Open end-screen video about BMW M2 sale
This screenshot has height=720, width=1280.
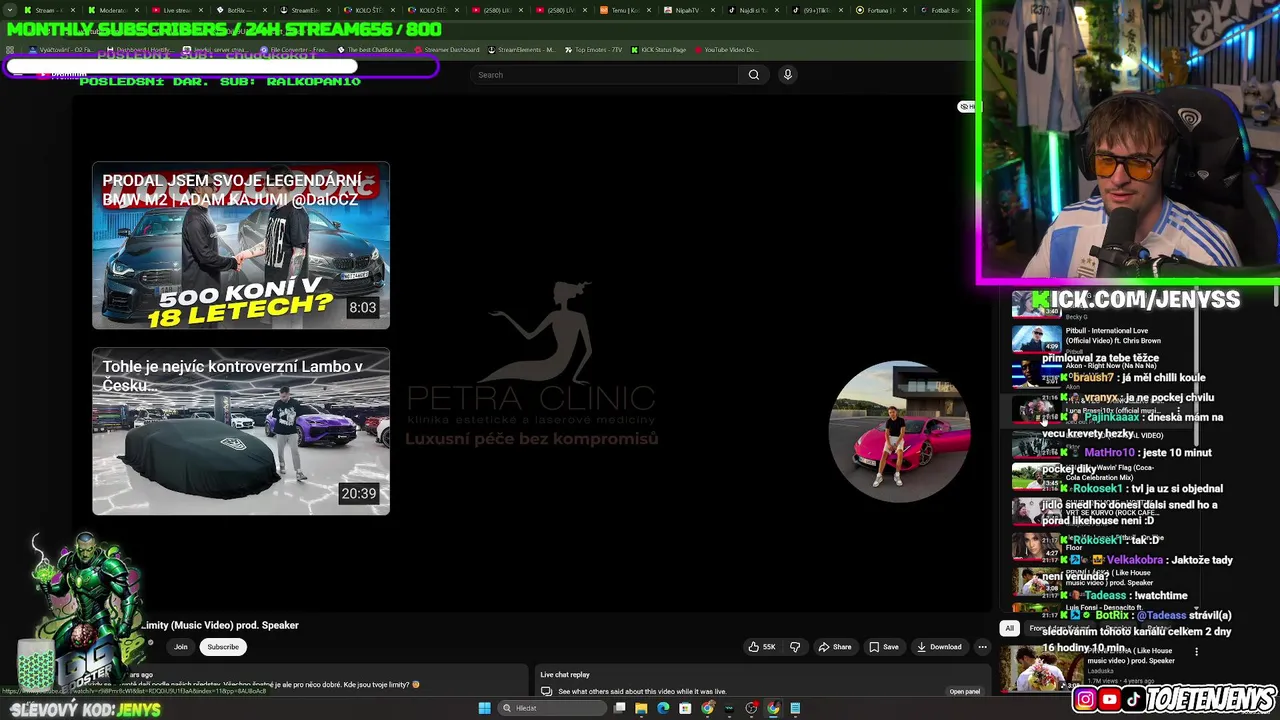[x=241, y=246]
